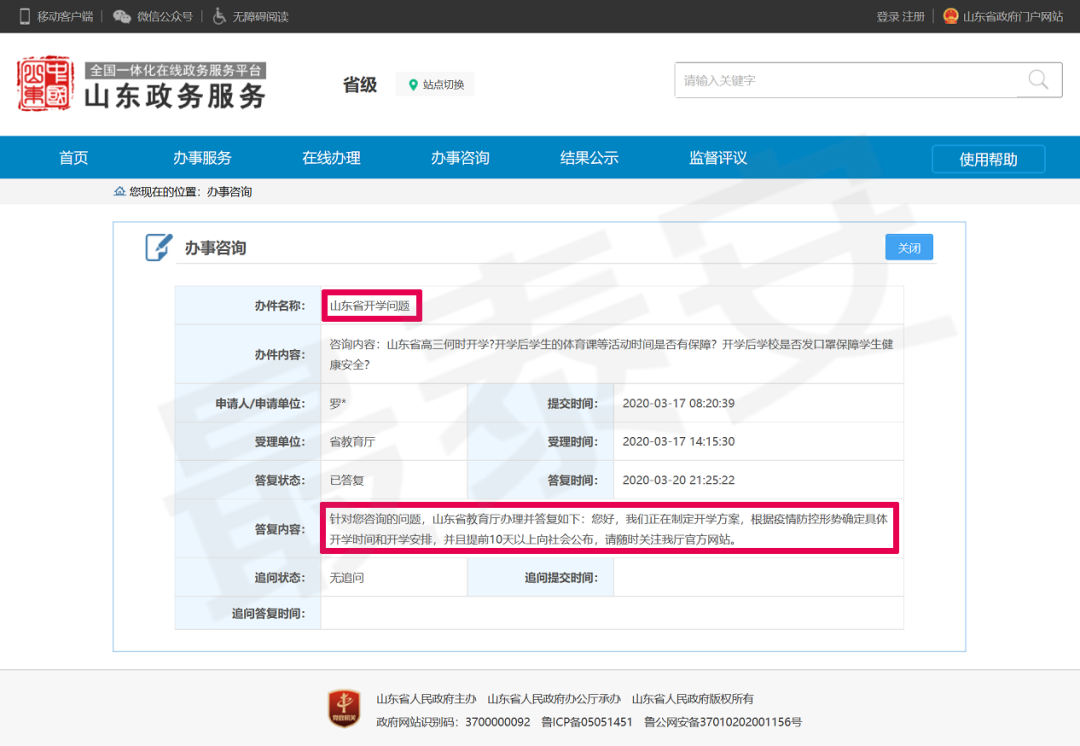Click the magnifier search icon

1038,80
